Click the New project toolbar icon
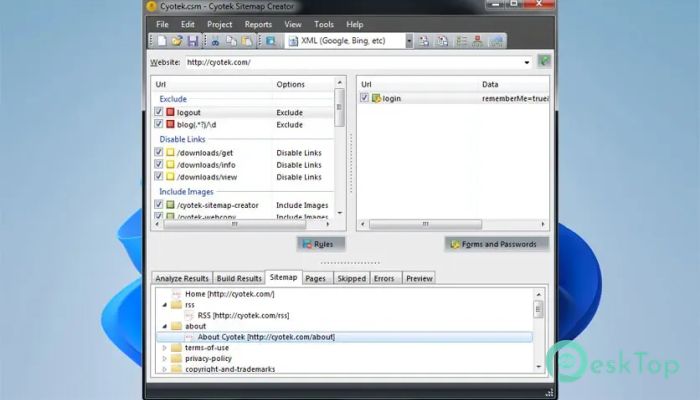The height and width of the screenshot is (400, 700). click(162, 41)
